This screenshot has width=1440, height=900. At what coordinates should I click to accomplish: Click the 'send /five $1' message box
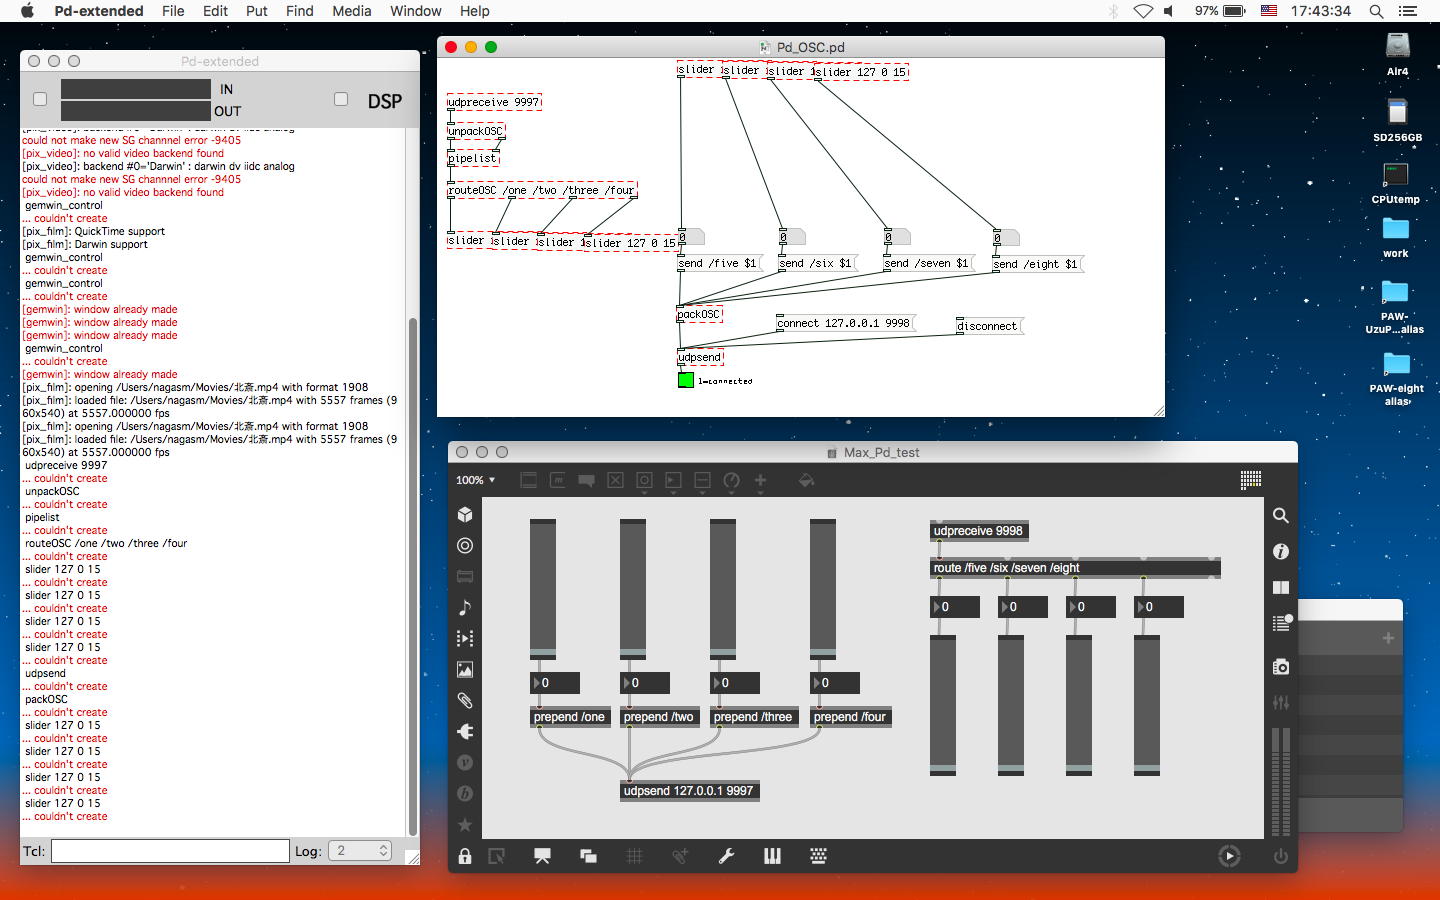click(719, 263)
